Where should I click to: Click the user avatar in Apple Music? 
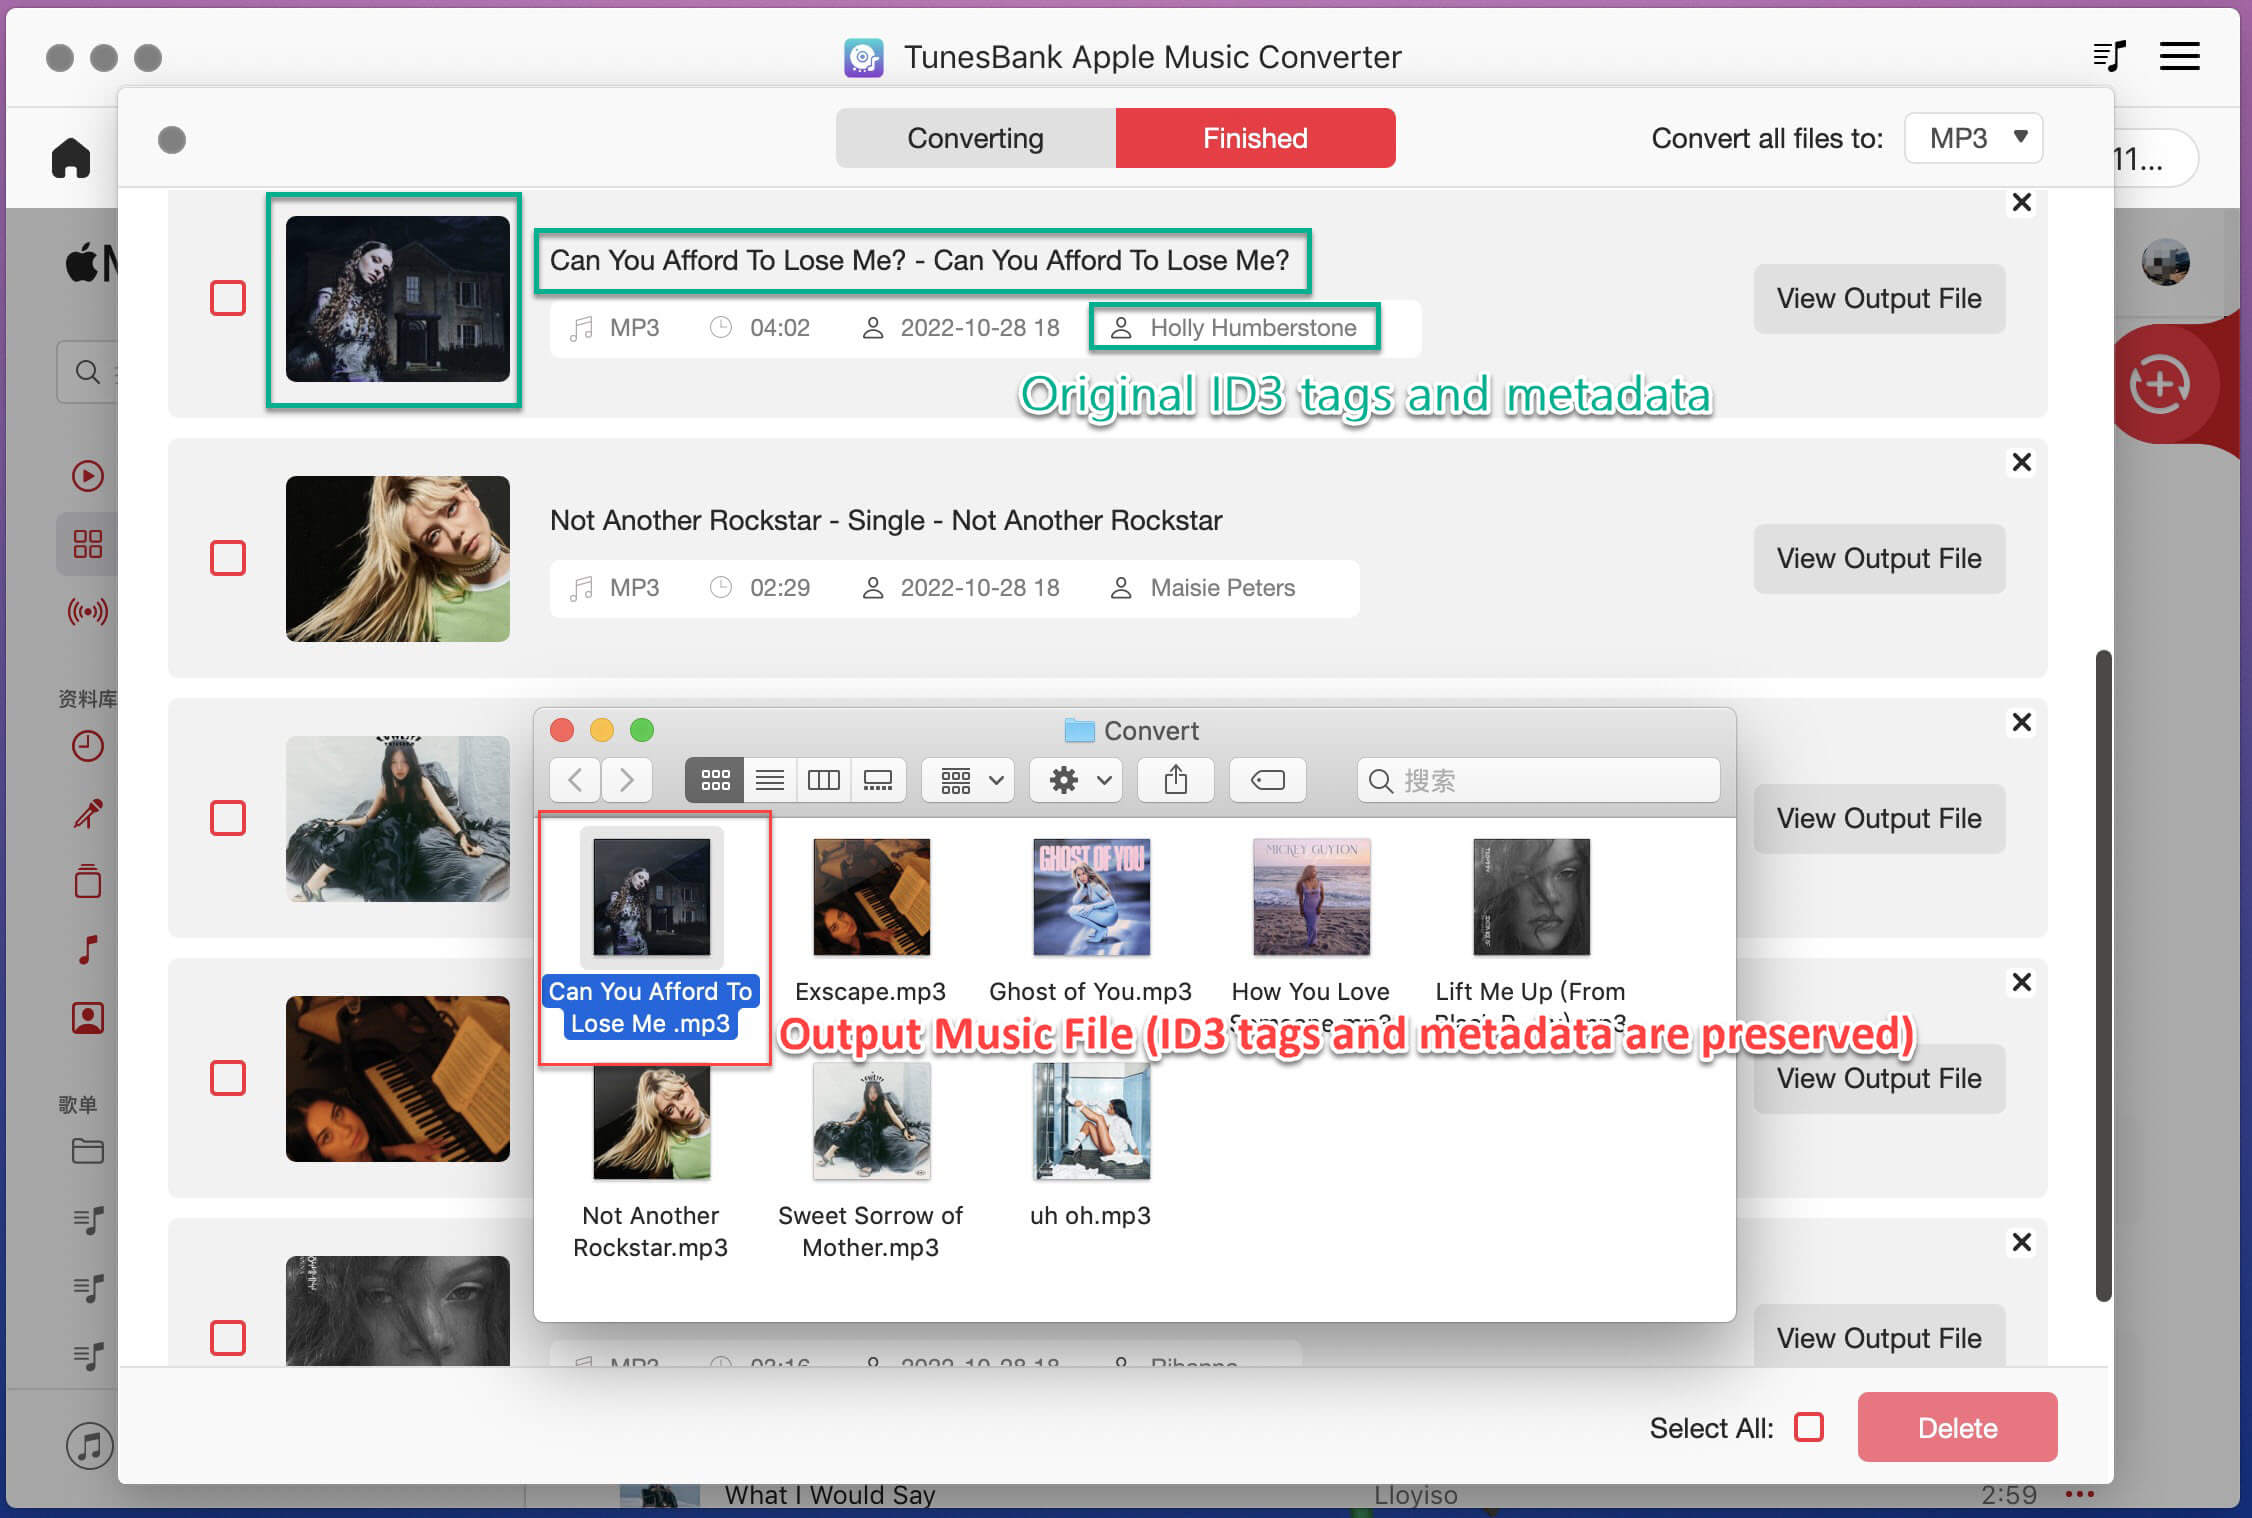(x=2166, y=262)
